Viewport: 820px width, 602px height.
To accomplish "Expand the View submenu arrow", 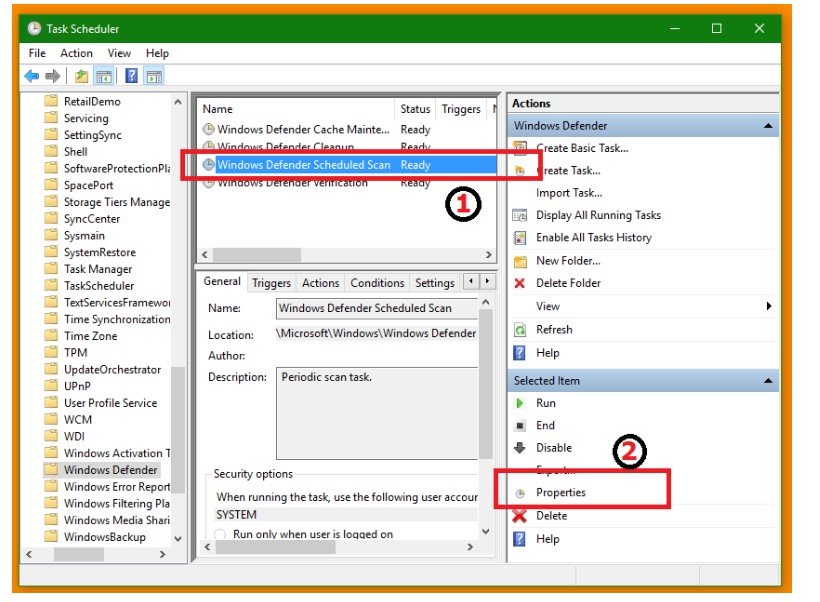I will point(769,306).
